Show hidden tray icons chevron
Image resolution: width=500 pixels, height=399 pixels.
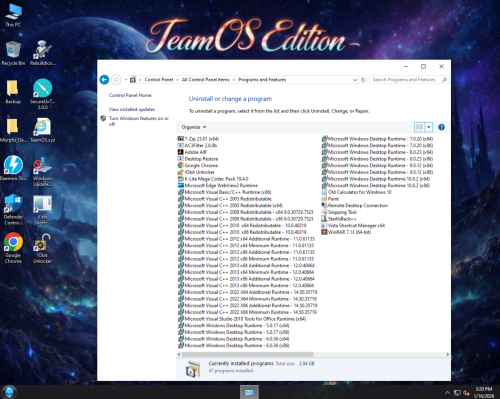447,392
